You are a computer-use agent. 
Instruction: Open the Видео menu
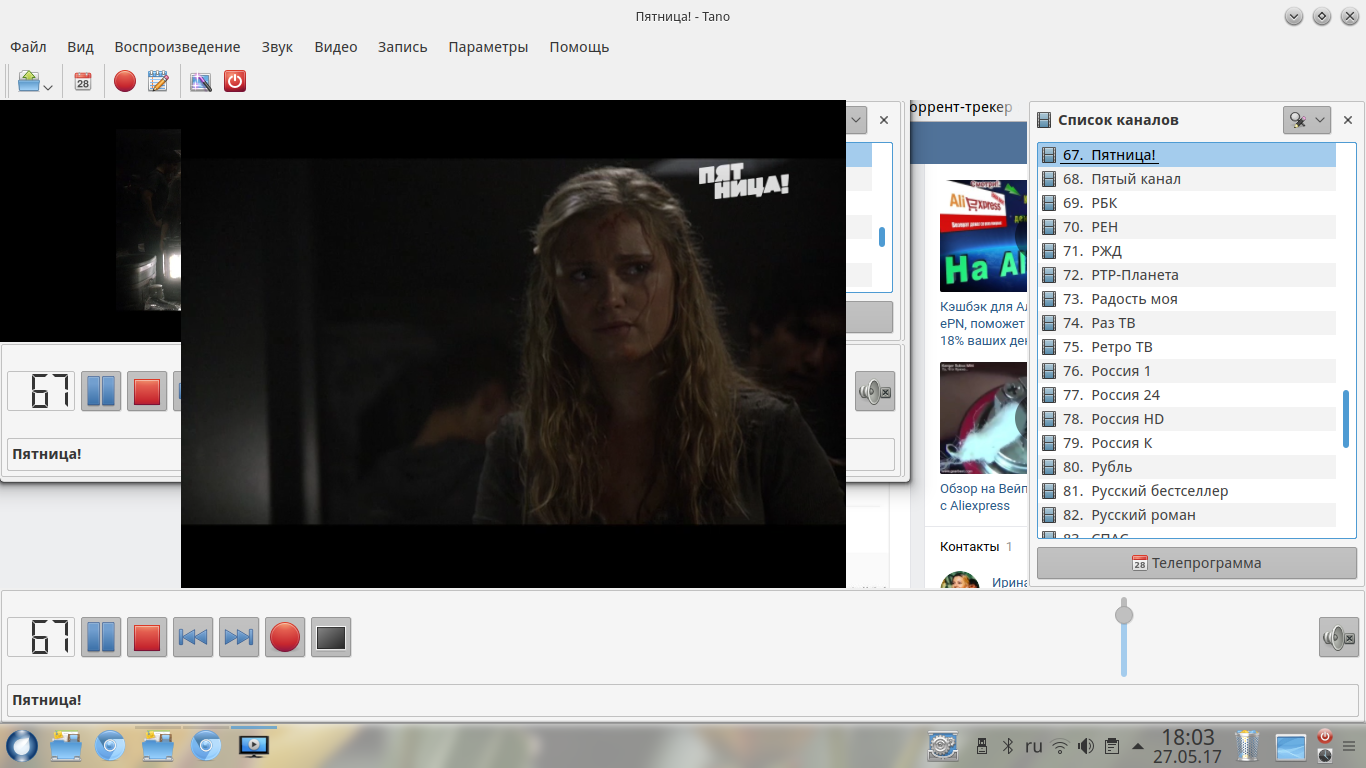pyautogui.click(x=335, y=47)
